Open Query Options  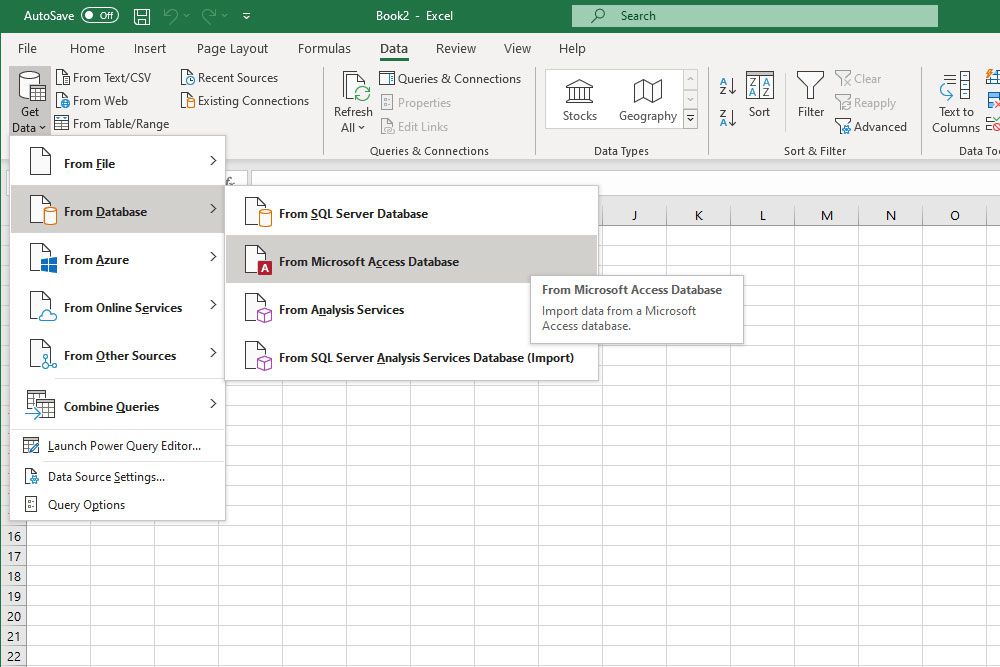118,504
